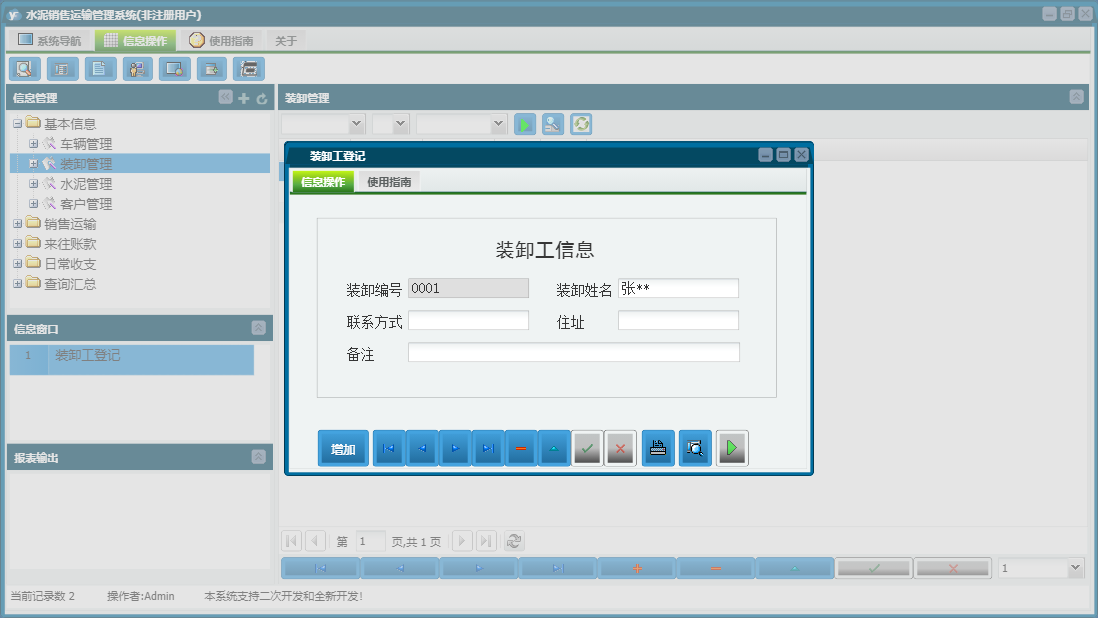Select the person lookup icon beside the green arrow
The width and height of the screenshot is (1098, 618).
pos(553,123)
